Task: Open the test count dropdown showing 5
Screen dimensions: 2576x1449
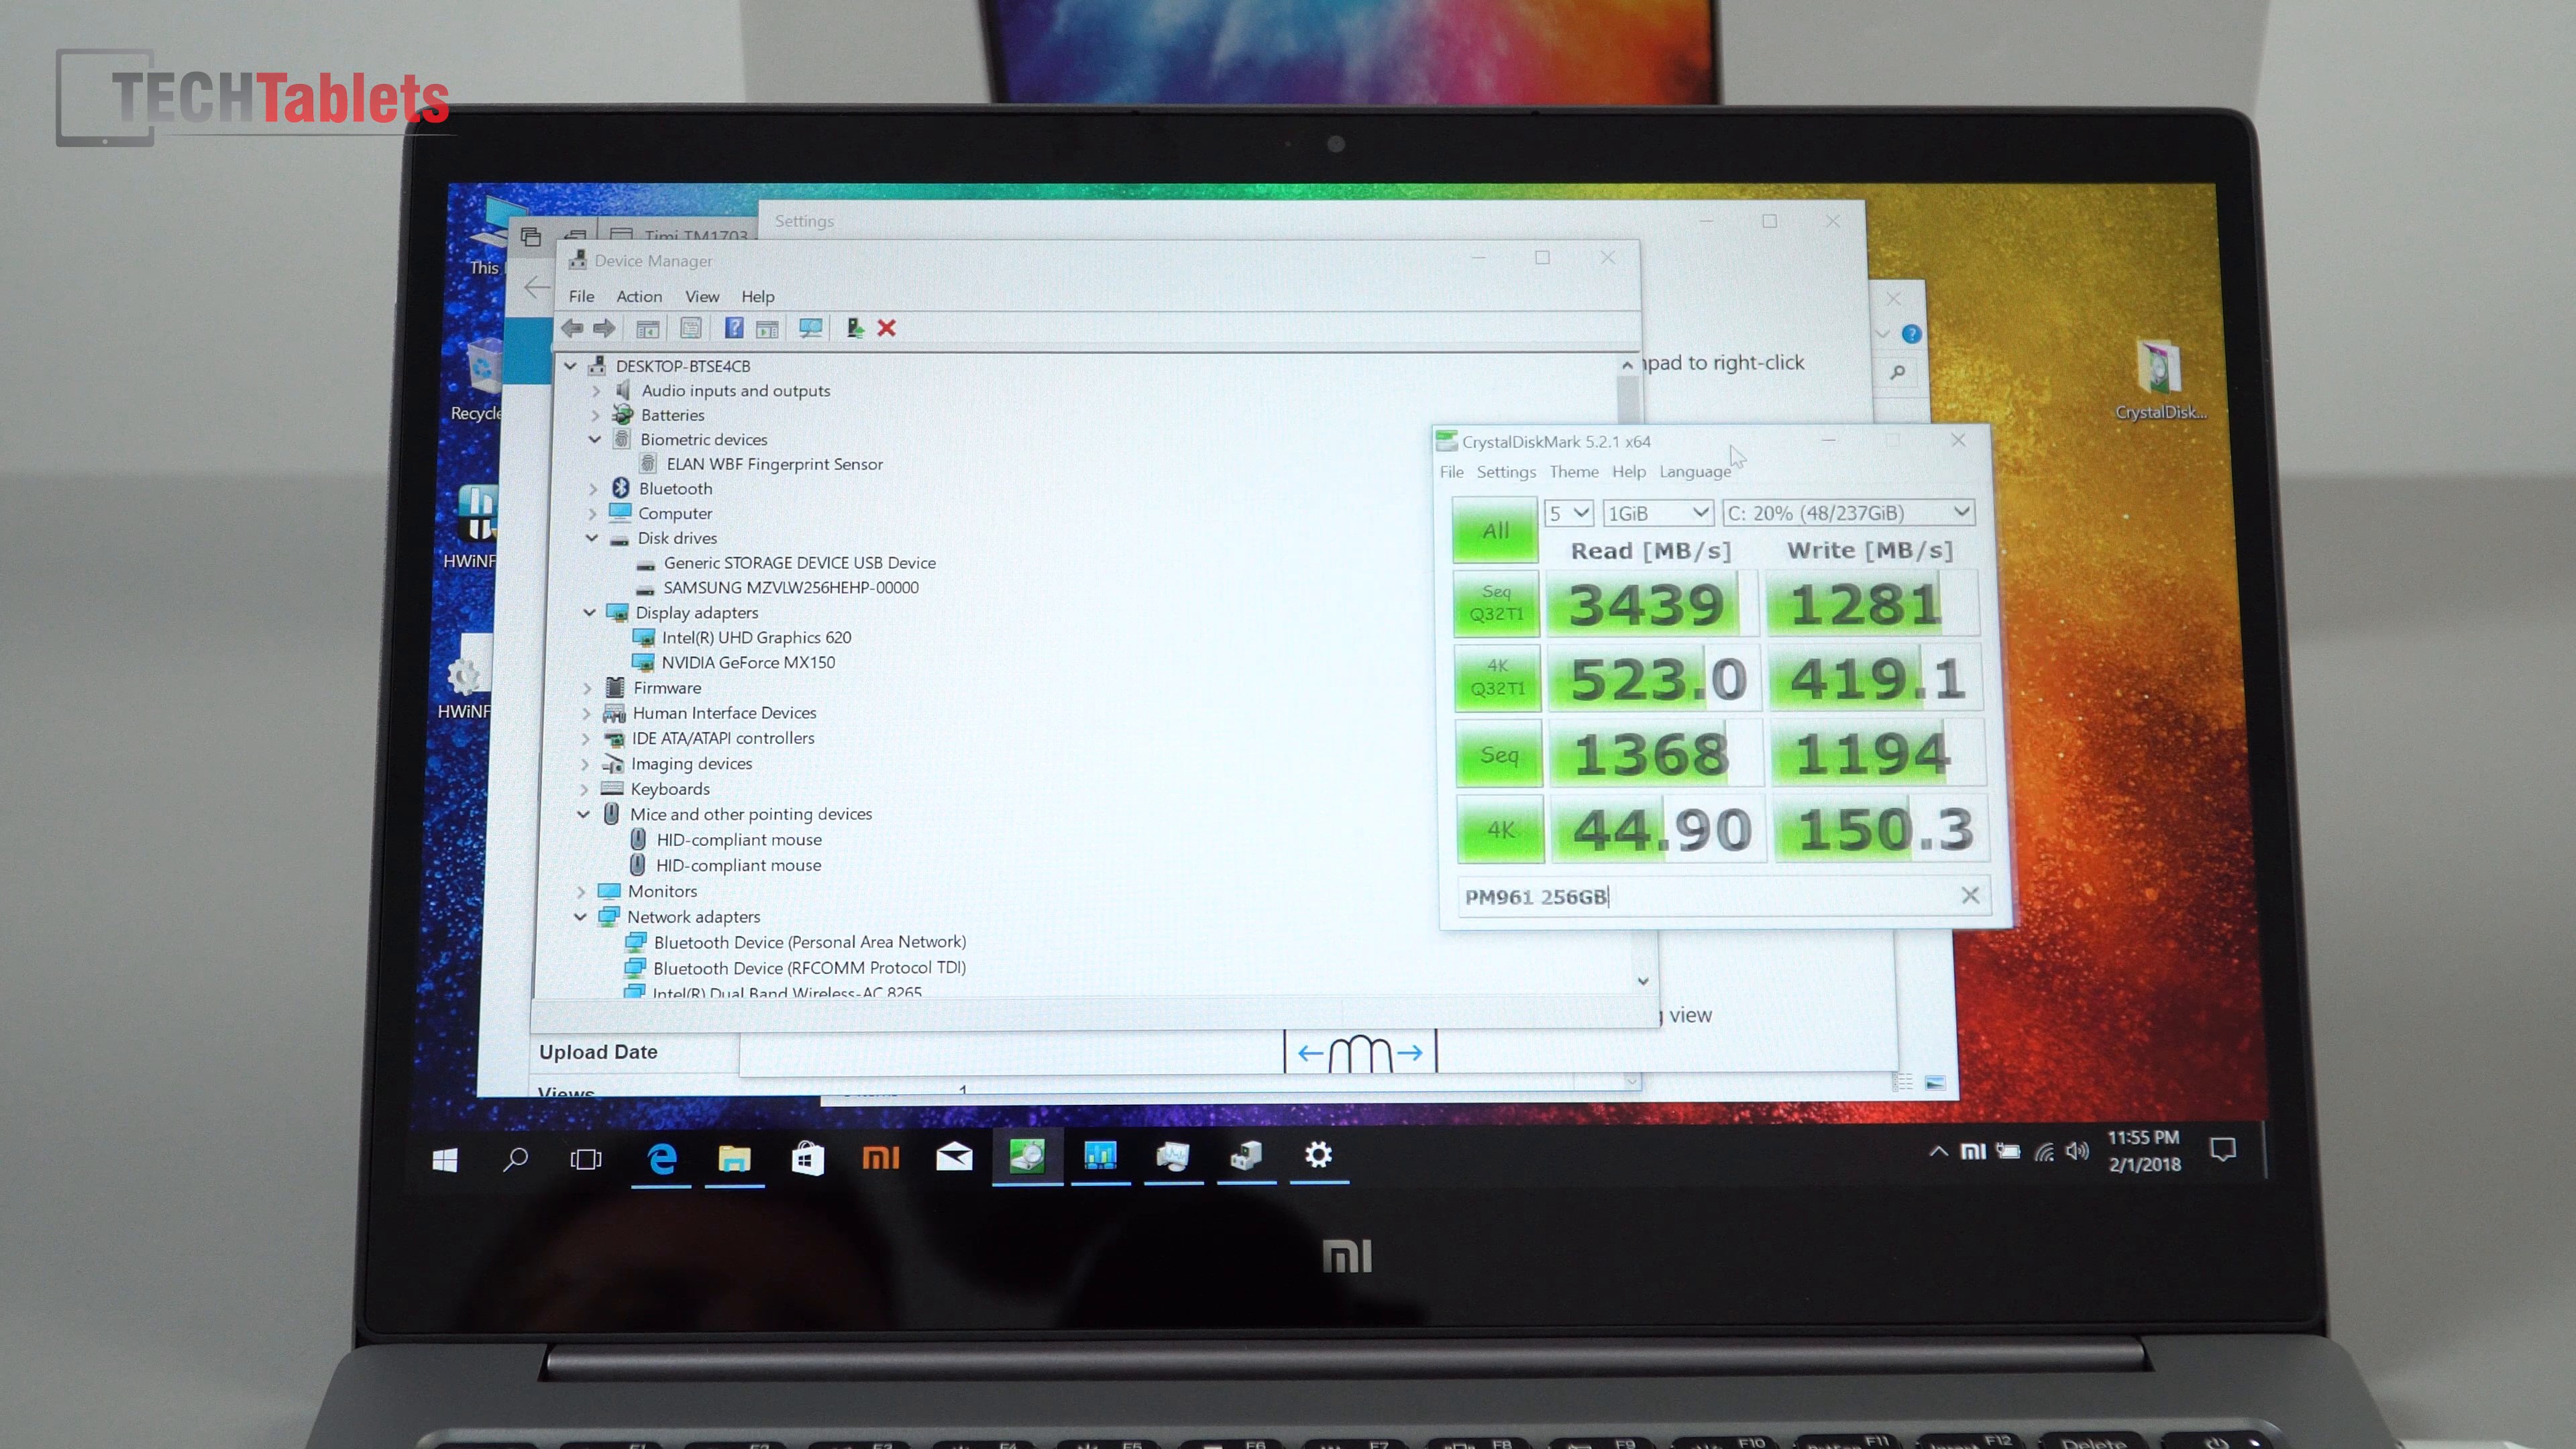Action: tap(1568, 513)
